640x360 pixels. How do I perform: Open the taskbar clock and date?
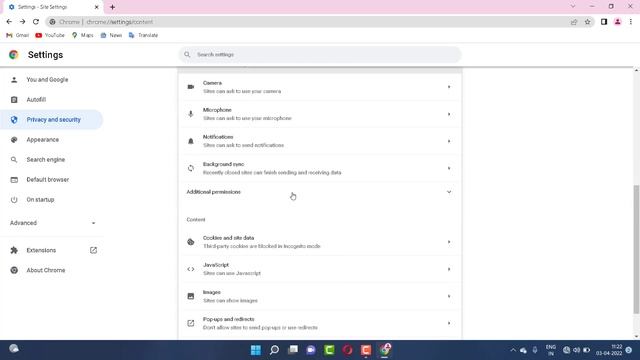click(x=609, y=350)
